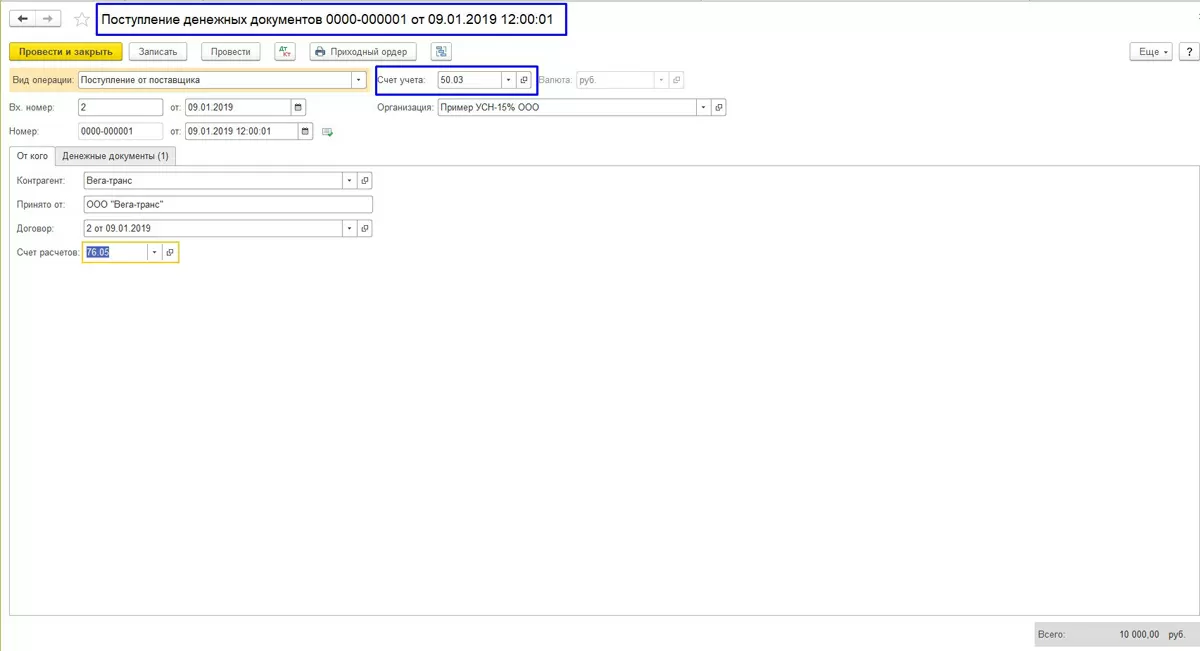The image size is (1200, 651).
Task: Go back with the left arrow icon
Action: 23,19
